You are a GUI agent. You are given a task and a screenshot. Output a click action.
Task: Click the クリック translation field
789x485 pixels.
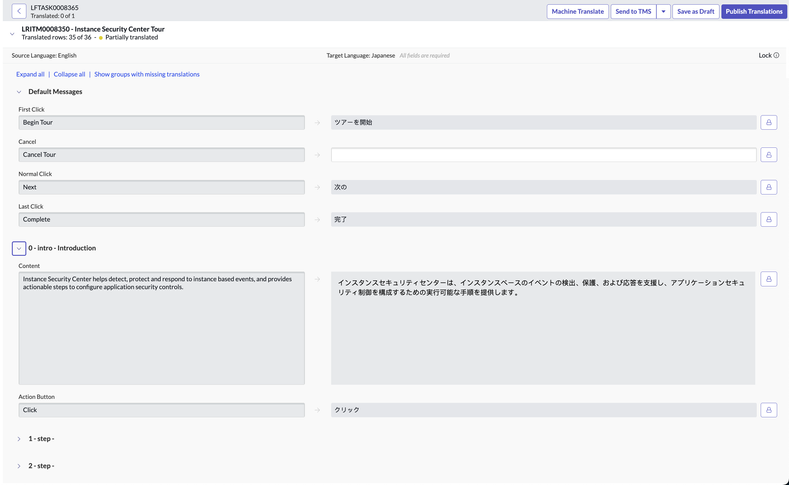[x=543, y=410]
